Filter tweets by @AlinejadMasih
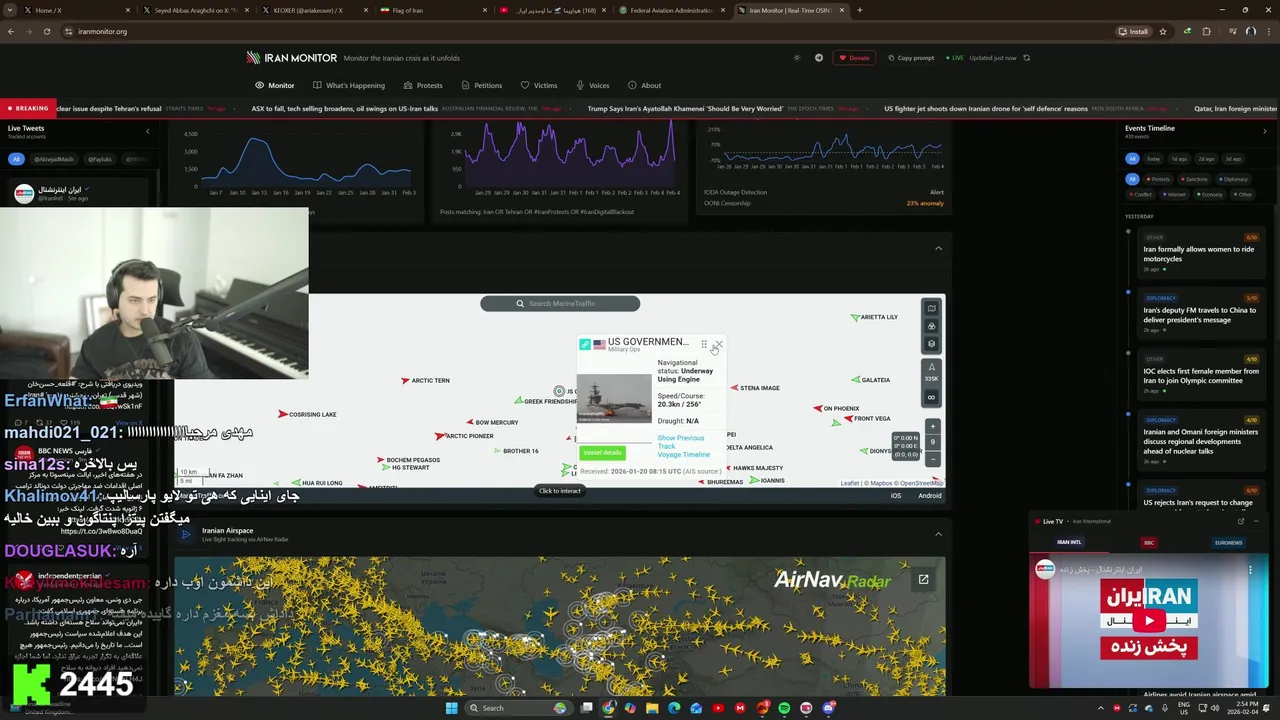 (54, 159)
